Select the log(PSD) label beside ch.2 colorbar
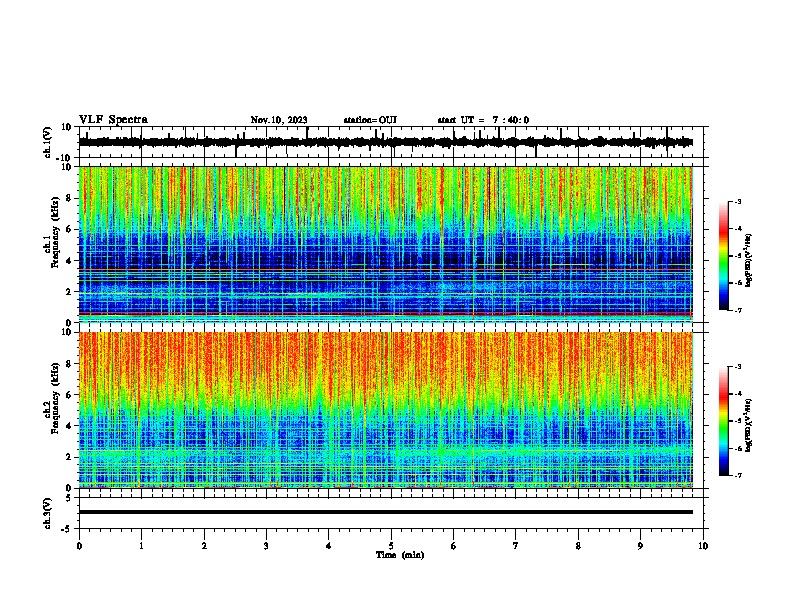The image size is (792, 612). click(748, 425)
